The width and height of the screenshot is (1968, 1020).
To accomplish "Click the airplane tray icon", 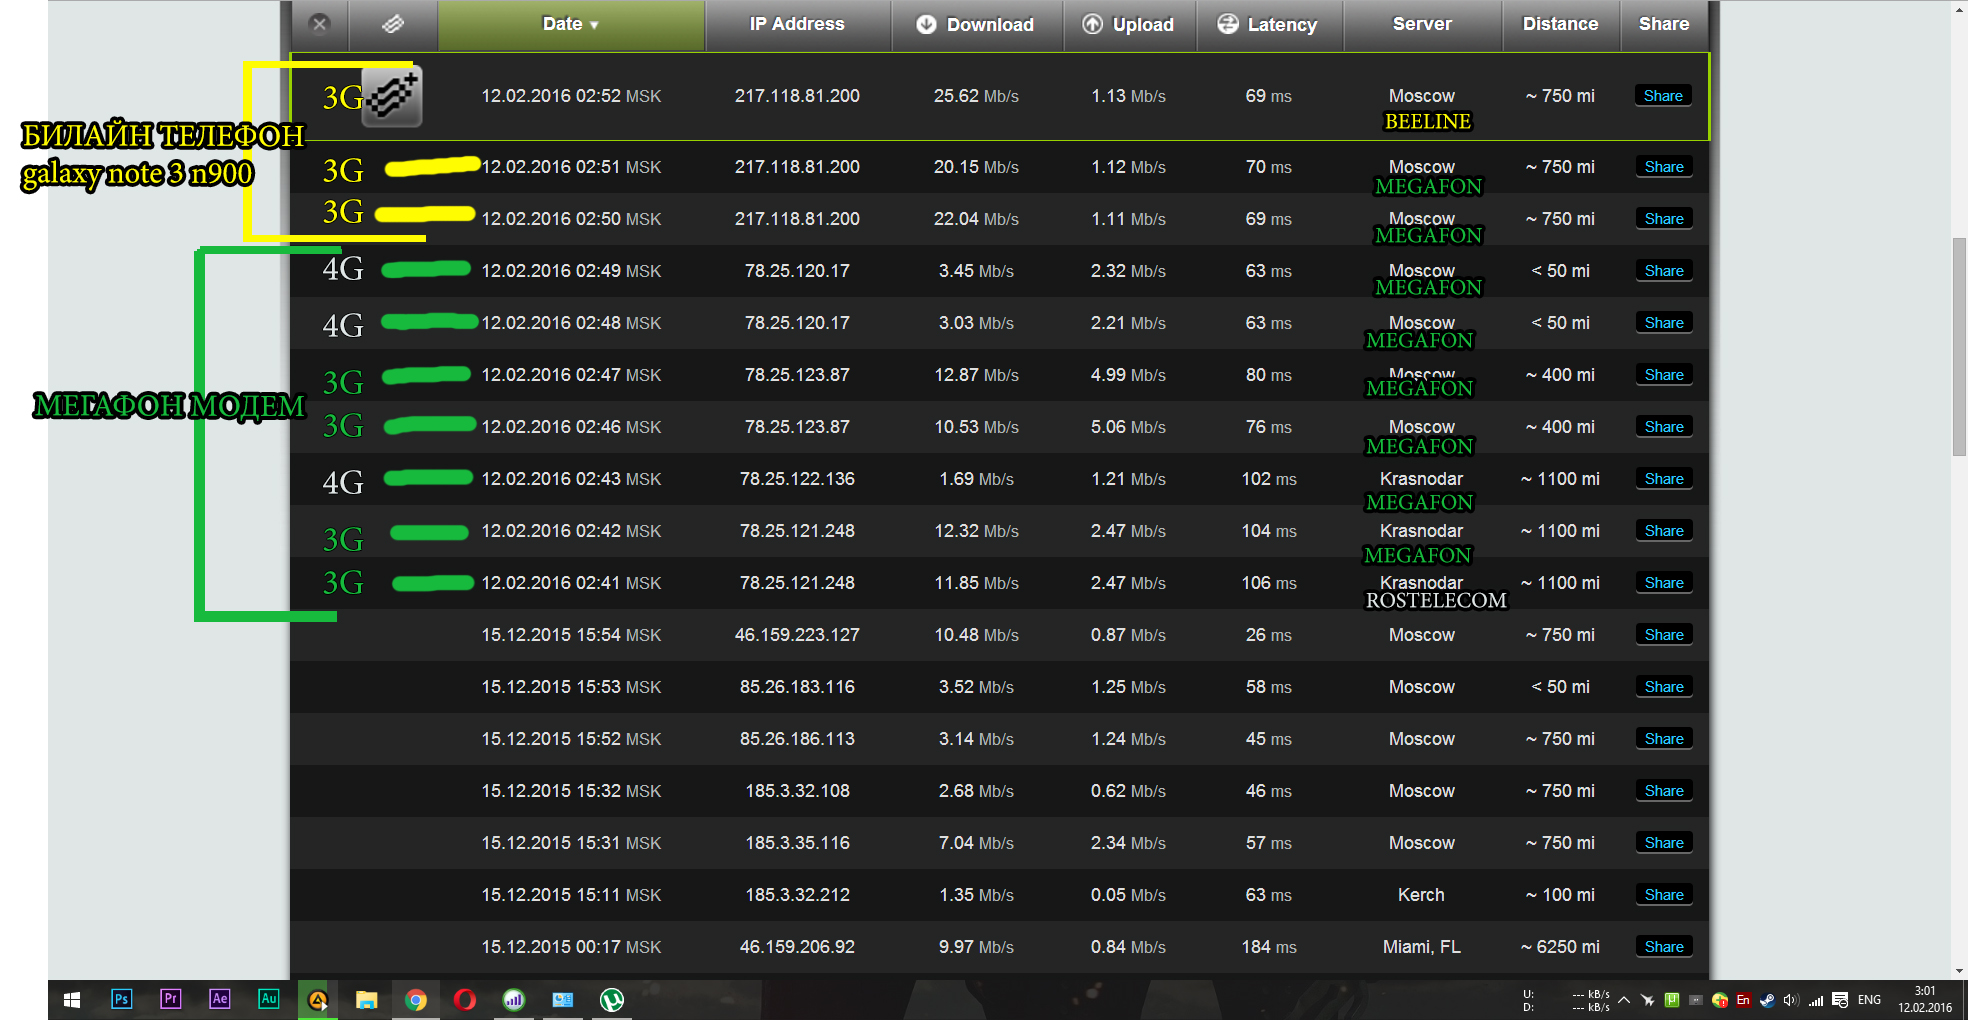I will [1648, 1000].
